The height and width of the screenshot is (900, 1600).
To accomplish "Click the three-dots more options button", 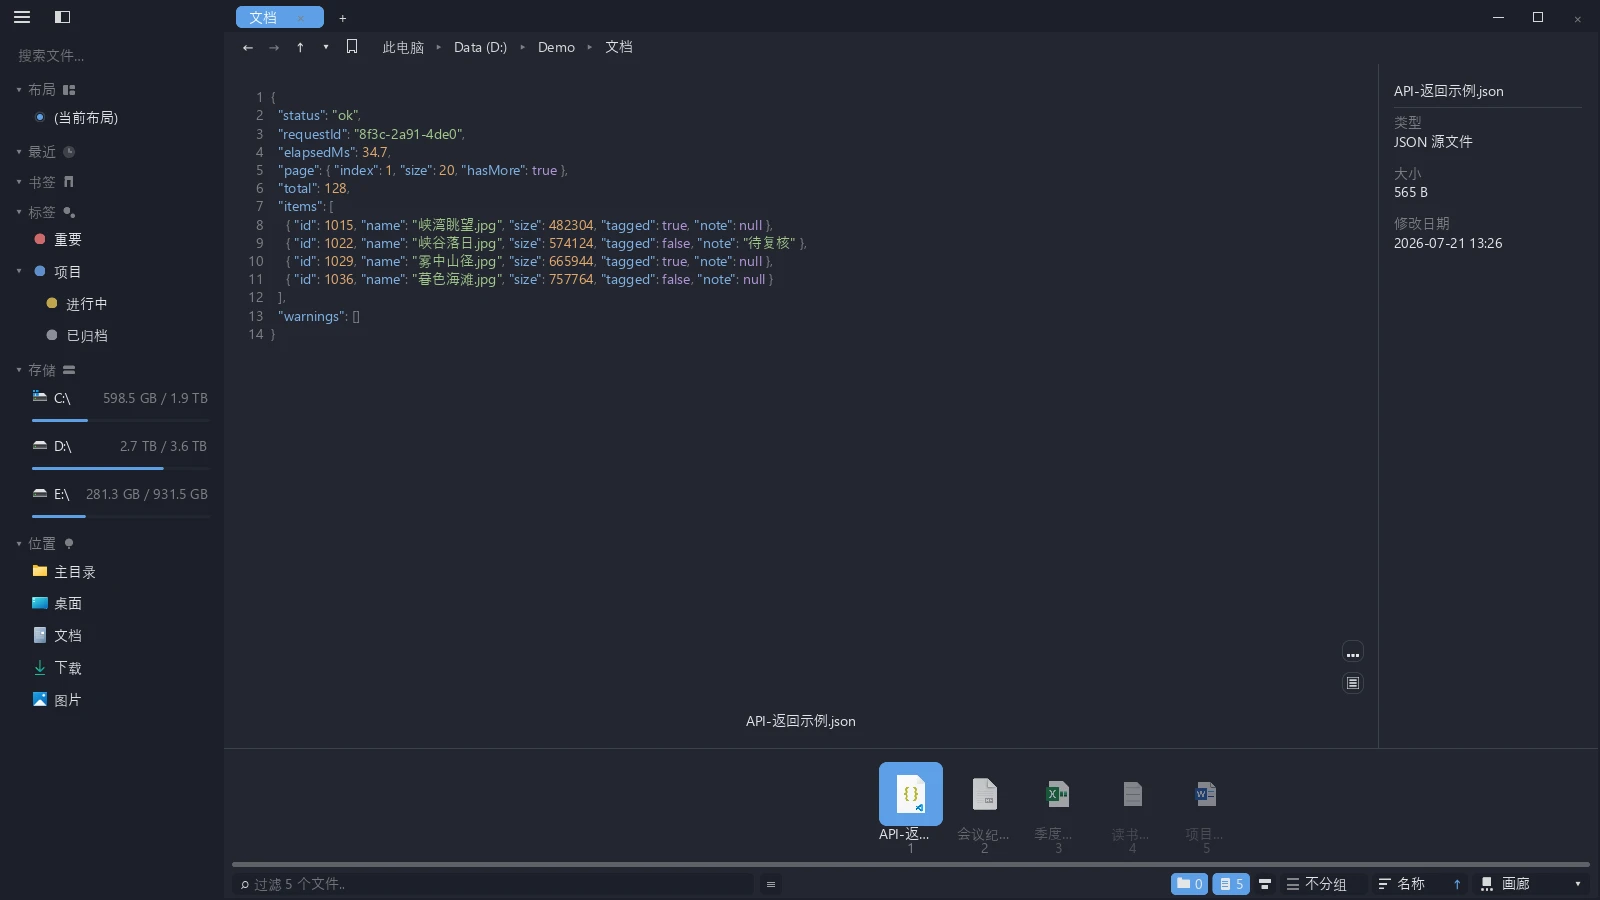I will pos(1353,653).
